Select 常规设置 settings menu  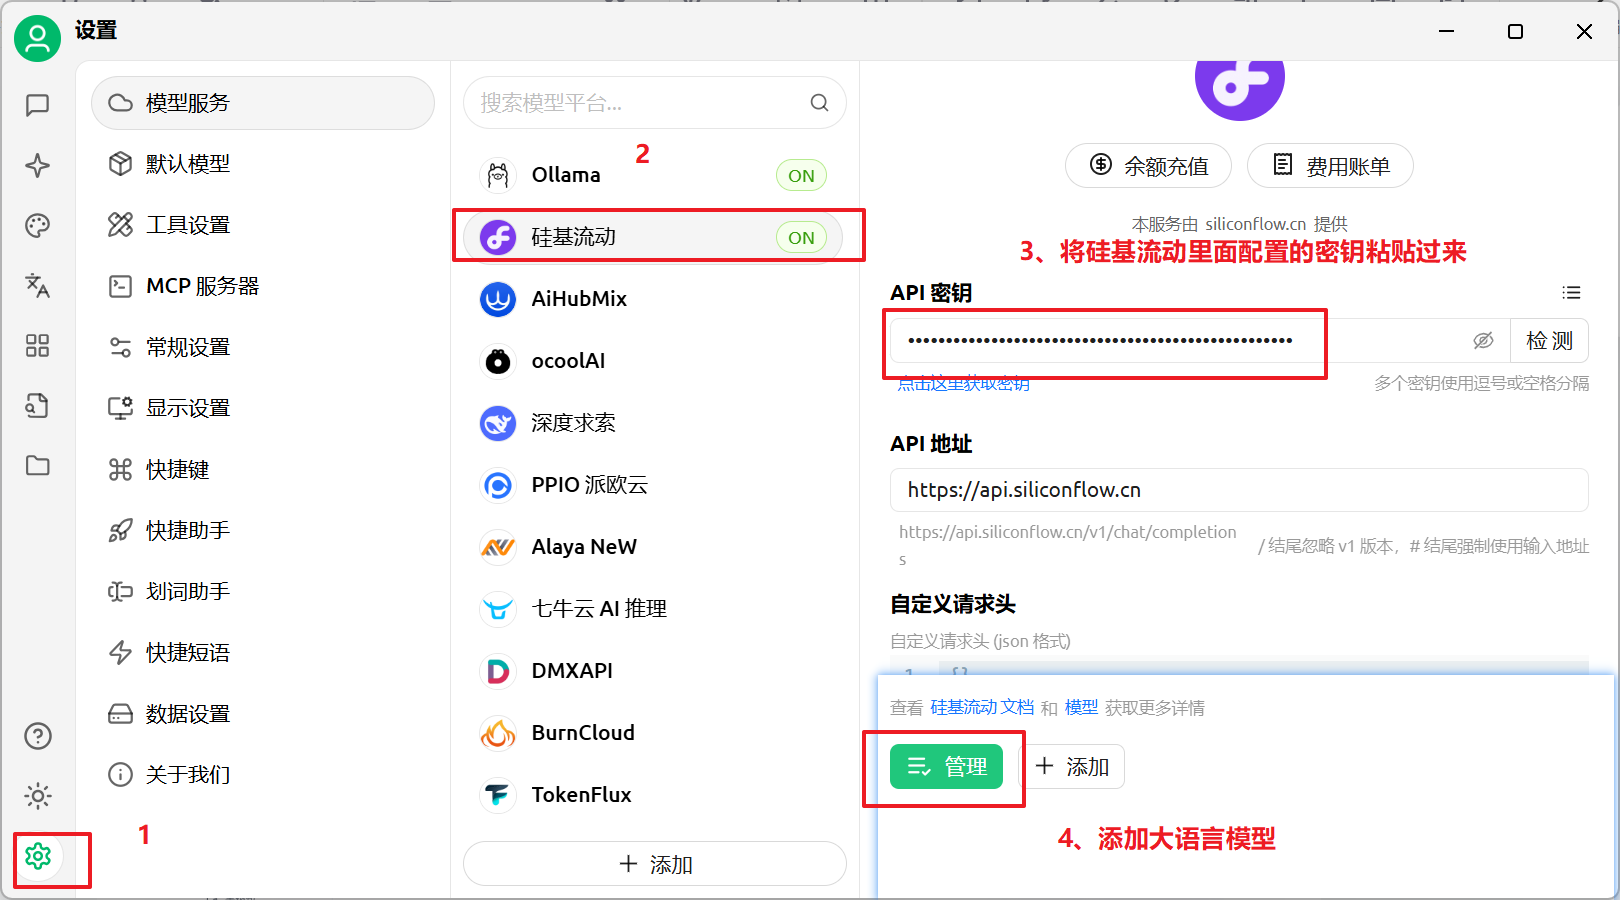point(263,347)
